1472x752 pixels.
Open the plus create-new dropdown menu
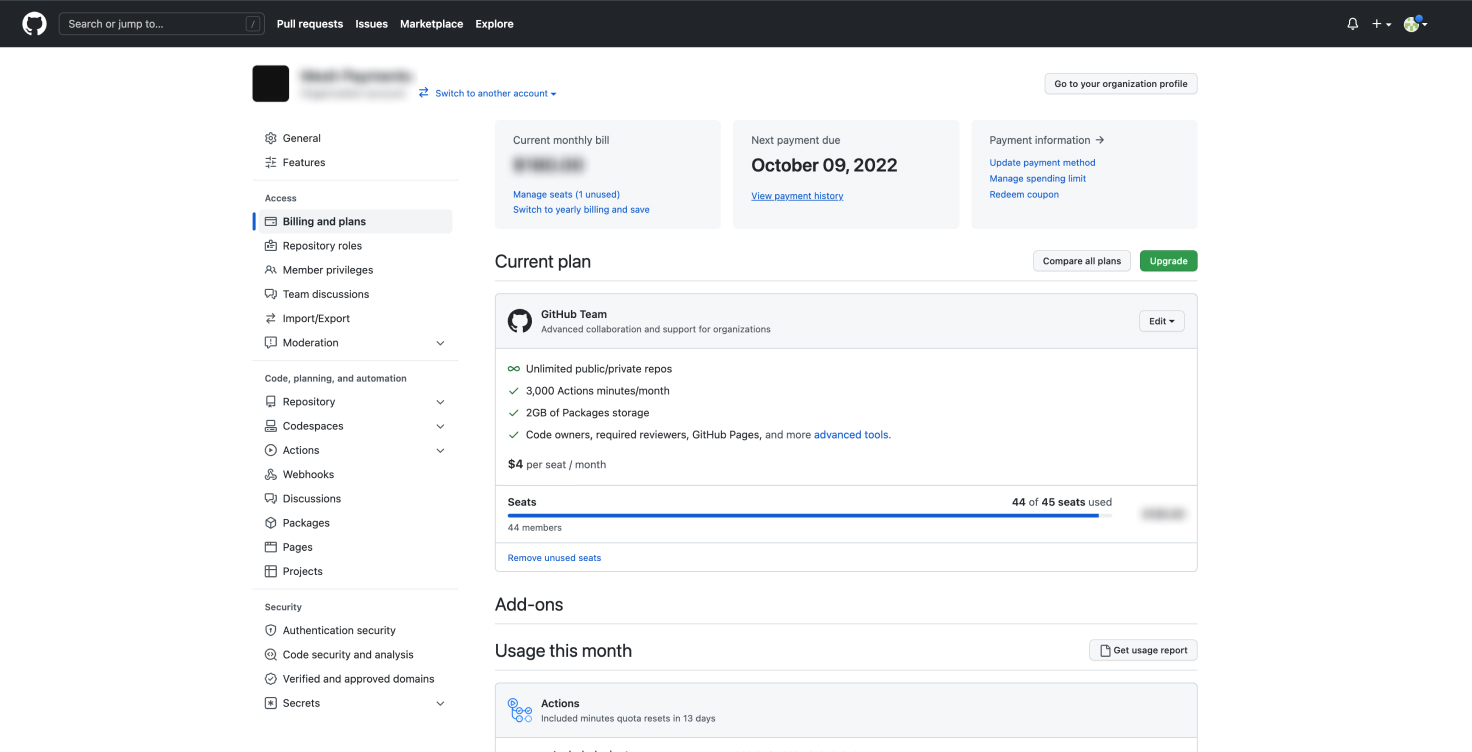tap(1381, 24)
